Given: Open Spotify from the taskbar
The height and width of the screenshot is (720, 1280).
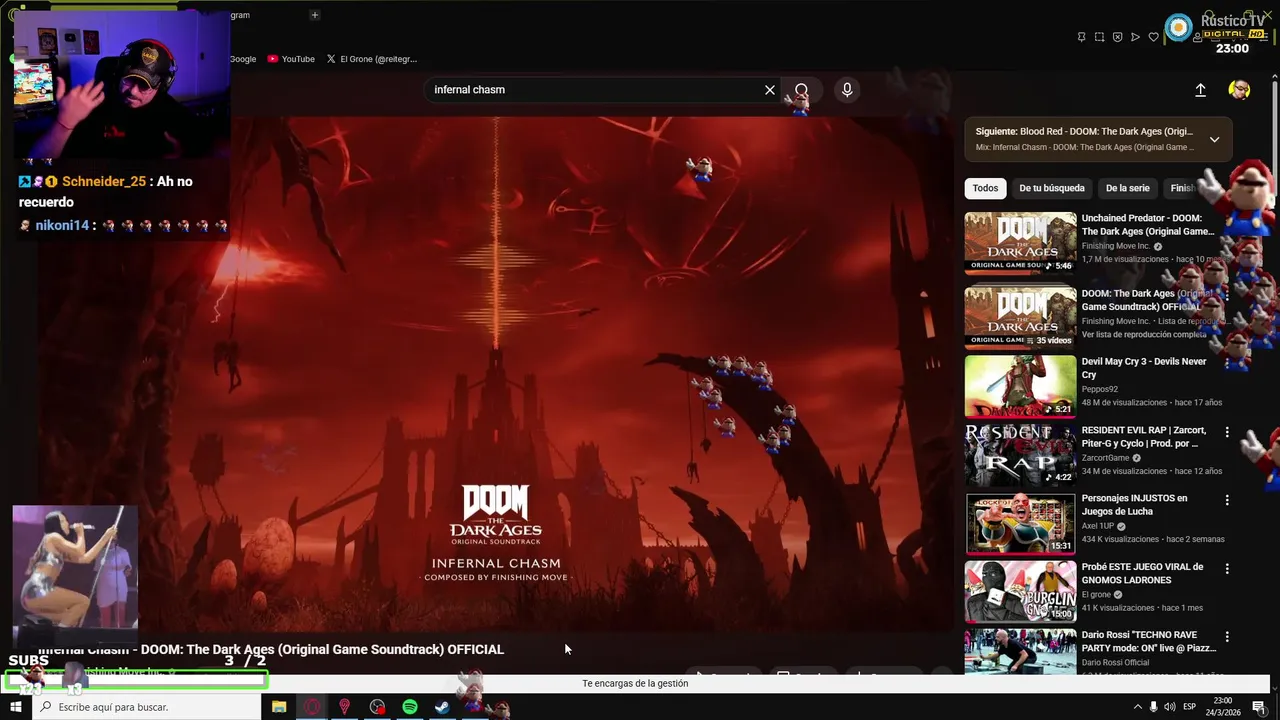Looking at the screenshot, I should click(x=410, y=707).
